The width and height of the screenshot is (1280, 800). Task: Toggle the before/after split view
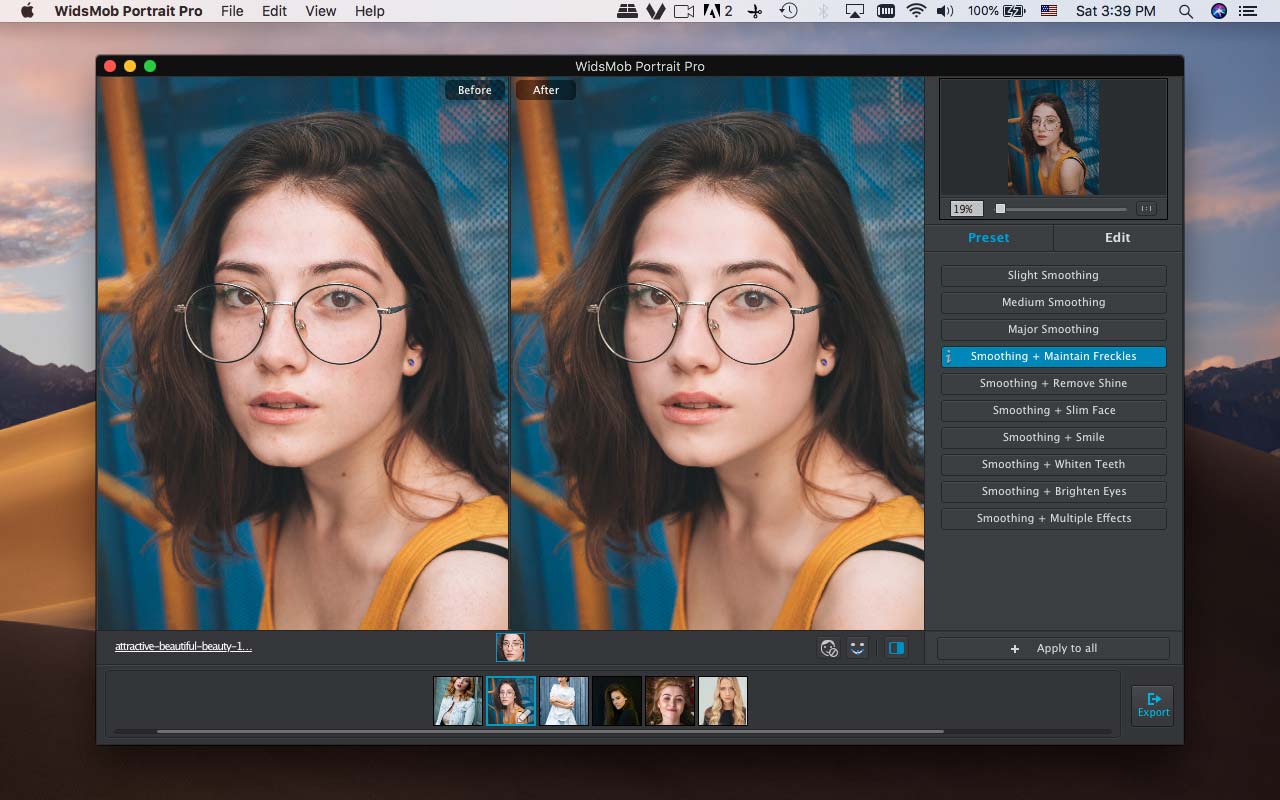pos(896,648)
